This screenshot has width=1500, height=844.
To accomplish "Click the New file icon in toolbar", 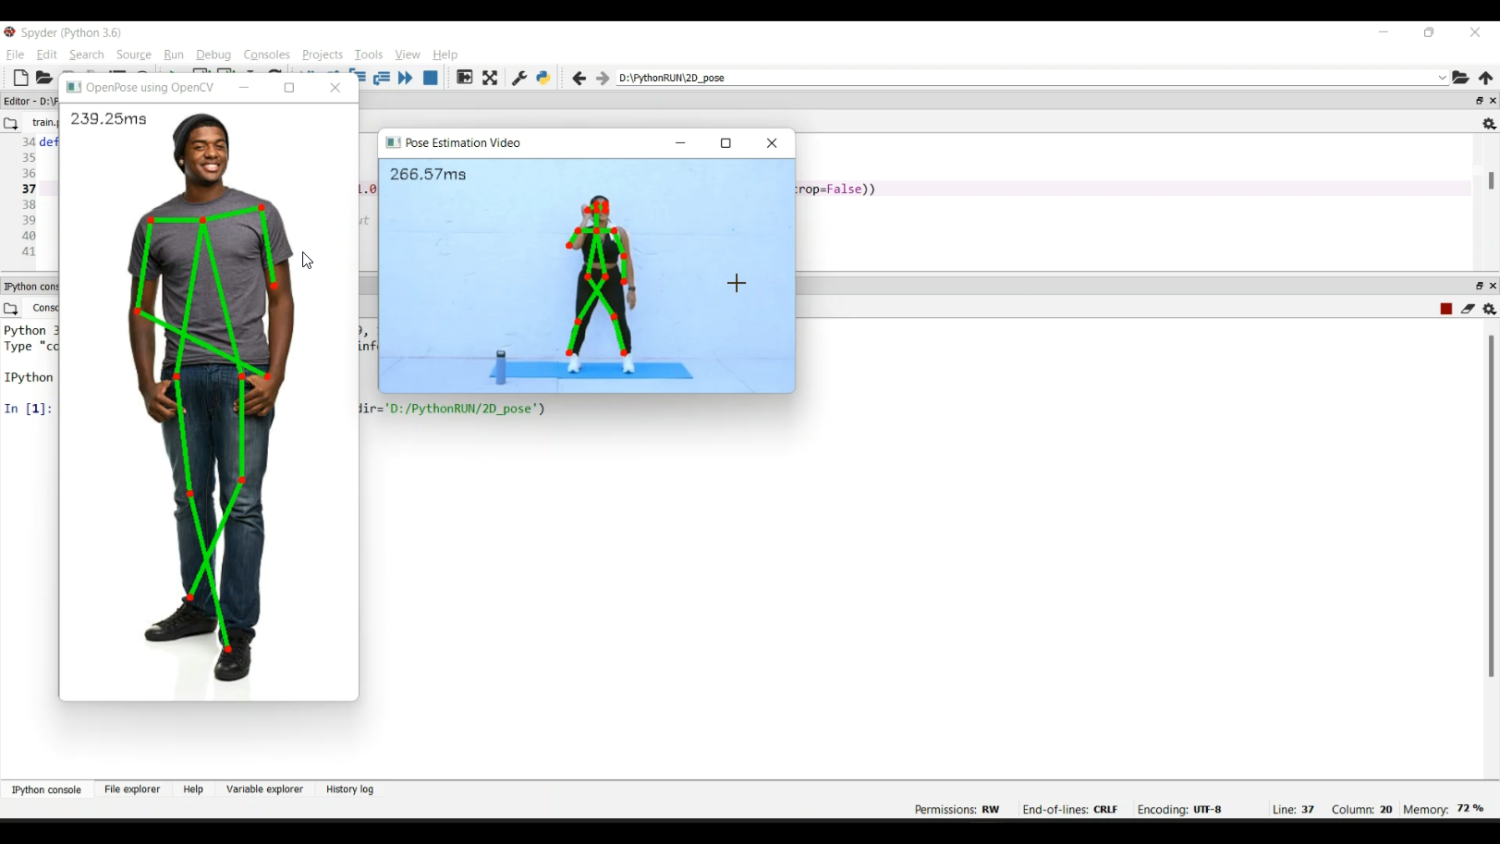I will point(20,78).
